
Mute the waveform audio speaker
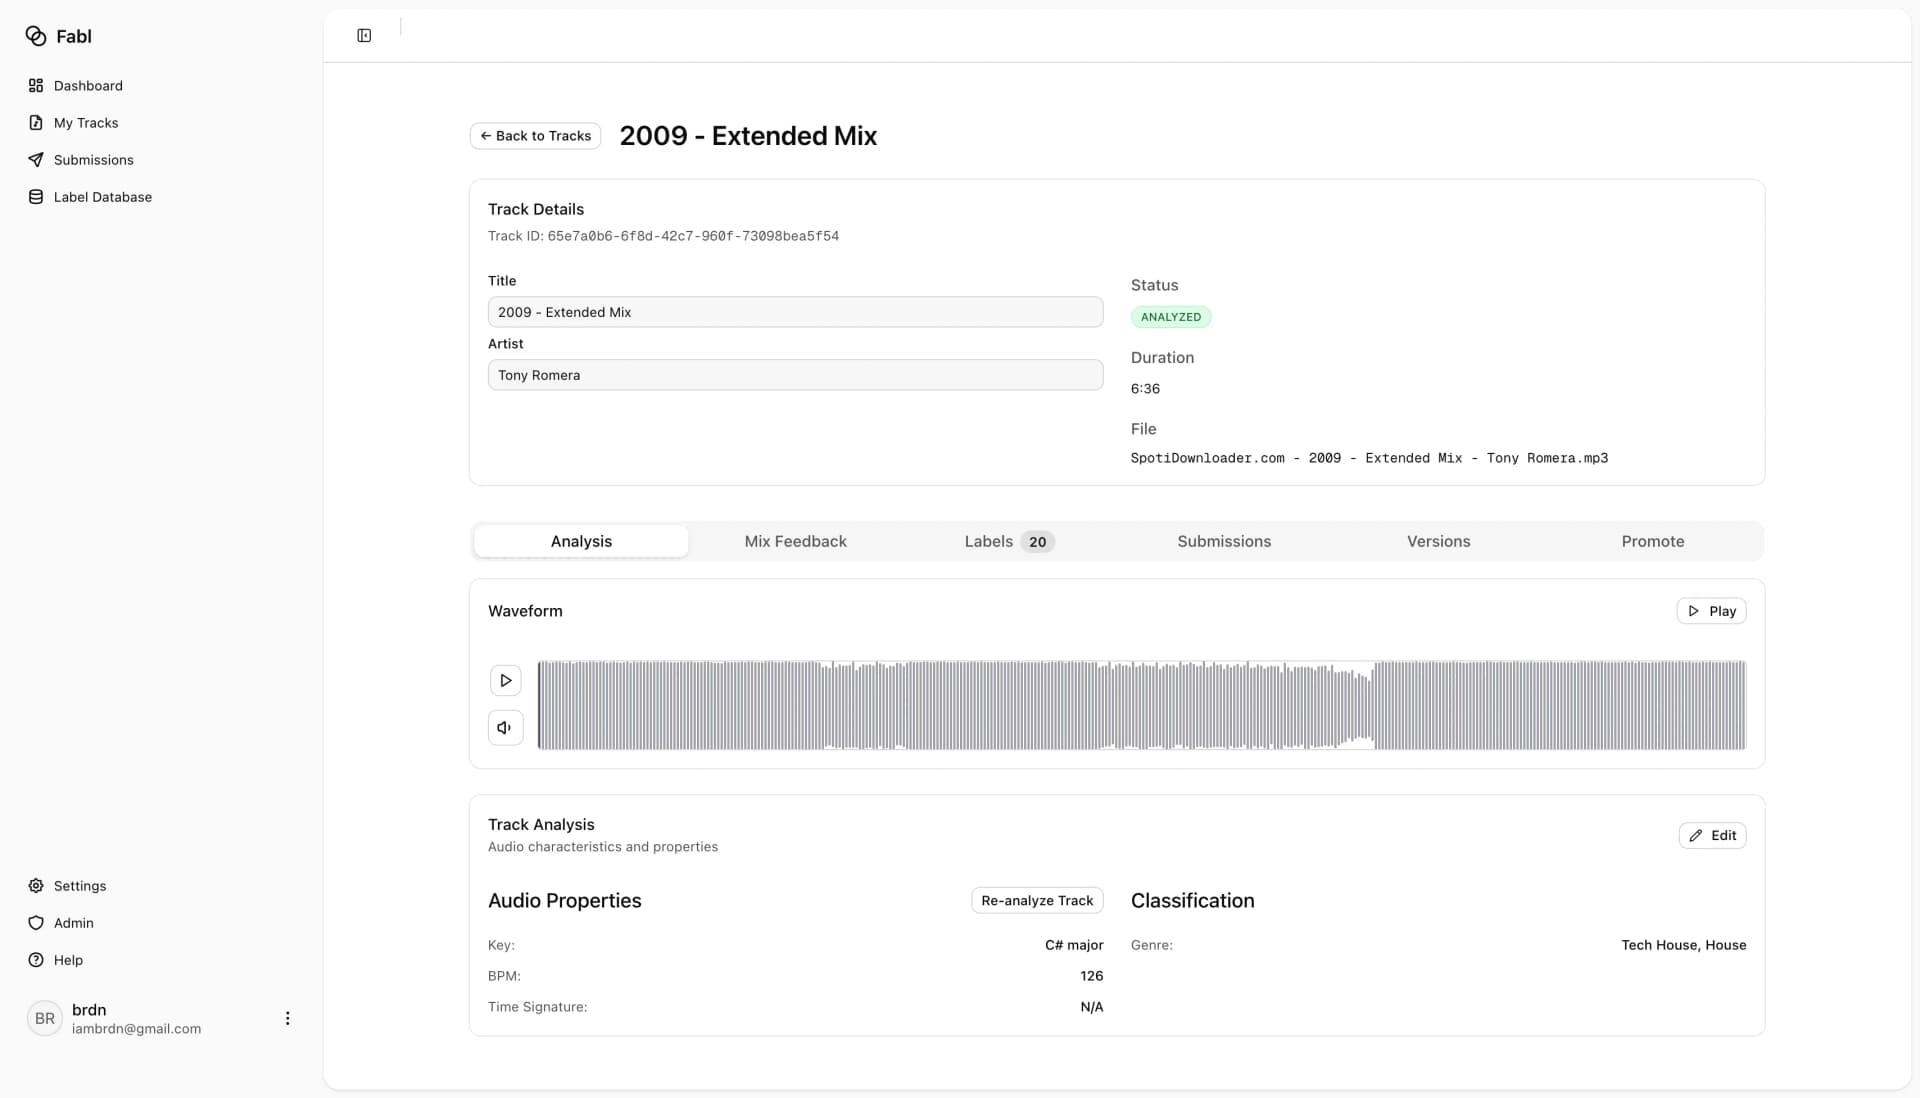[x=505, y=728]
